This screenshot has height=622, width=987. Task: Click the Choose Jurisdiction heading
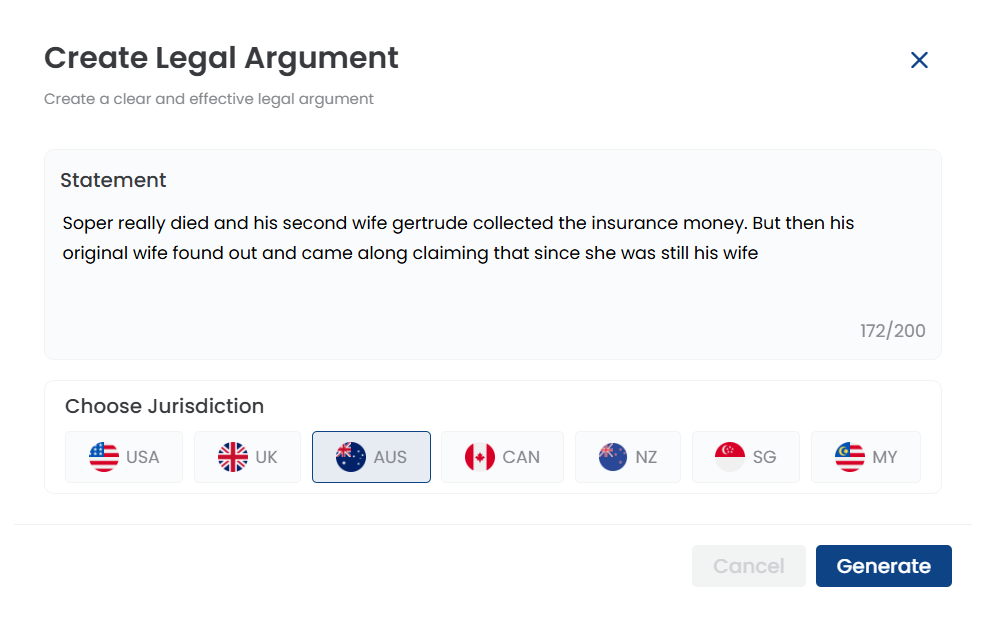pos(164,406)
